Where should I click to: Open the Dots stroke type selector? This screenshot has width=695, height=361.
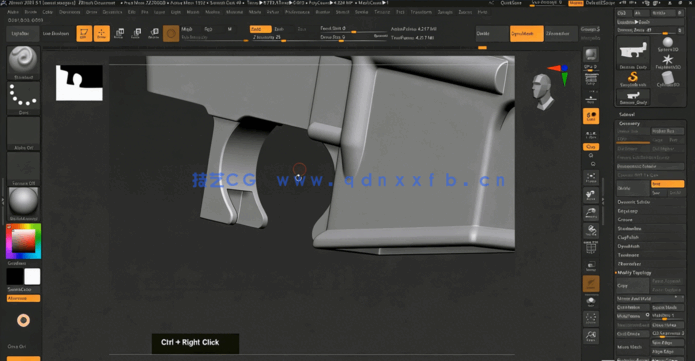(x=23, y=98)
